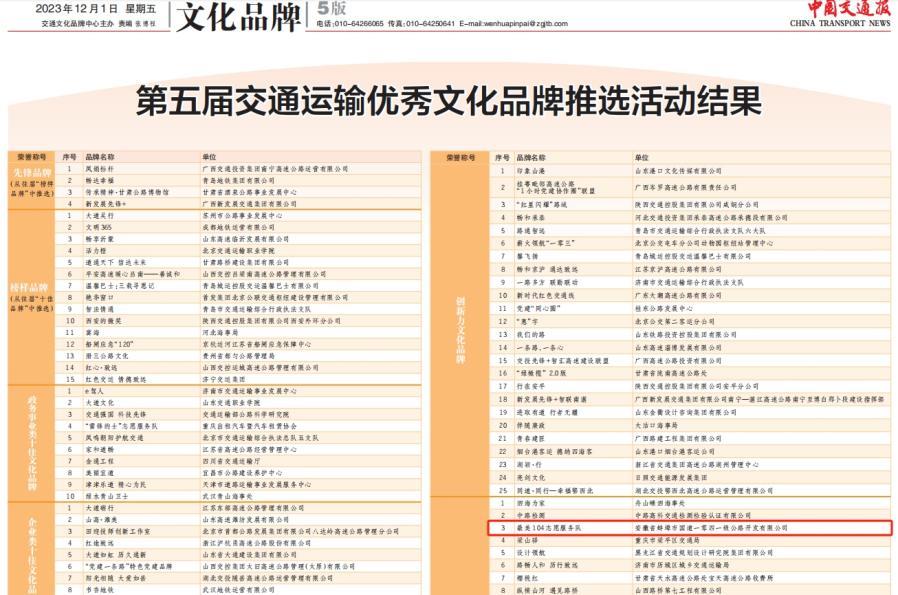Select the vertical 创新力文化品牌 label
Viewport: 898px width, 595px height.
[460, 330]
